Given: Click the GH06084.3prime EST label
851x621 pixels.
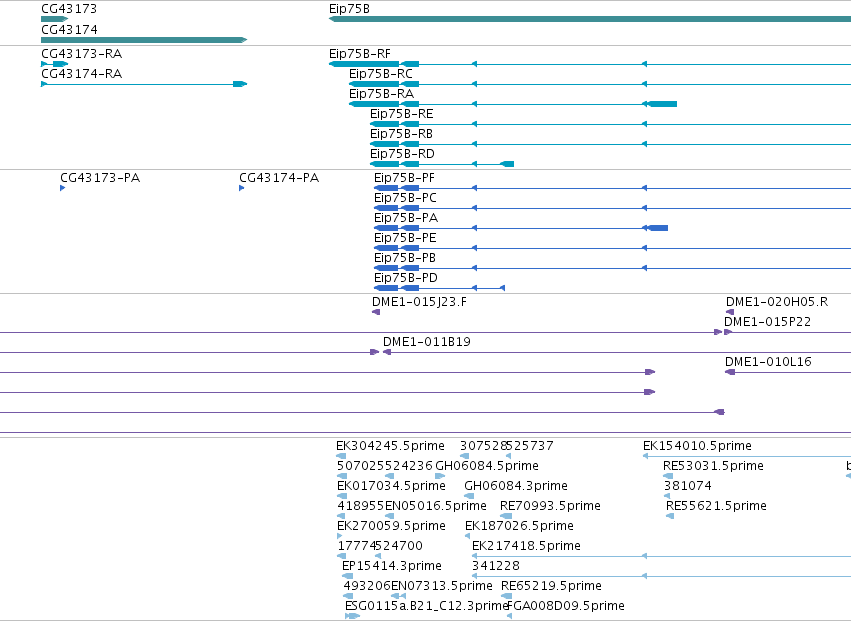Looking at the screenshot, I should point(516,486).
